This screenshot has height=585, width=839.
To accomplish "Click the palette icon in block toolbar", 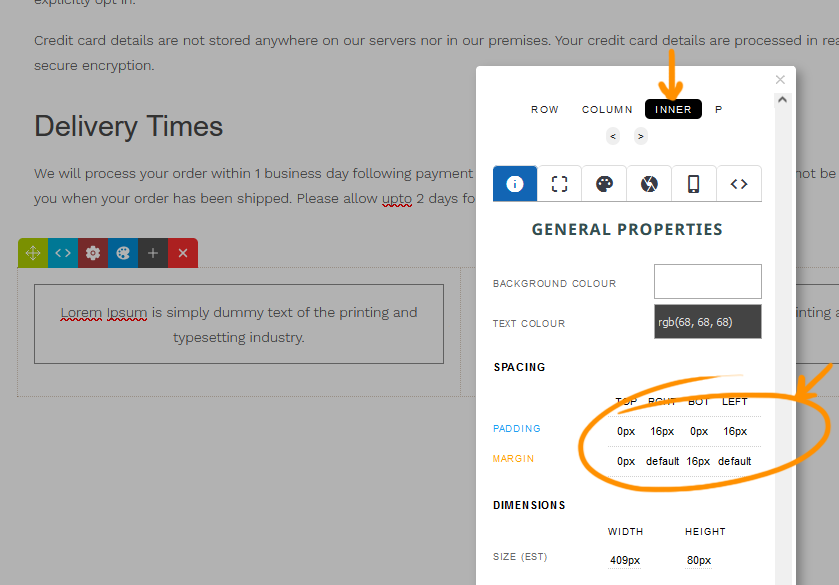I will [123, 253].
